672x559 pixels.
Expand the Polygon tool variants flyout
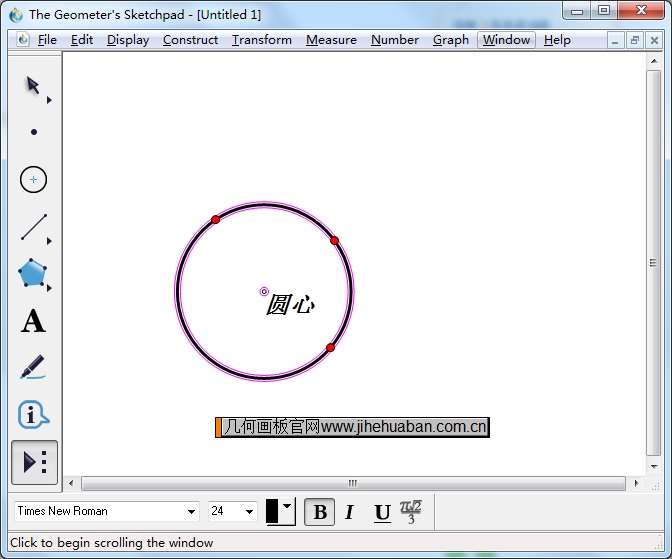click(x=49, y=288)
